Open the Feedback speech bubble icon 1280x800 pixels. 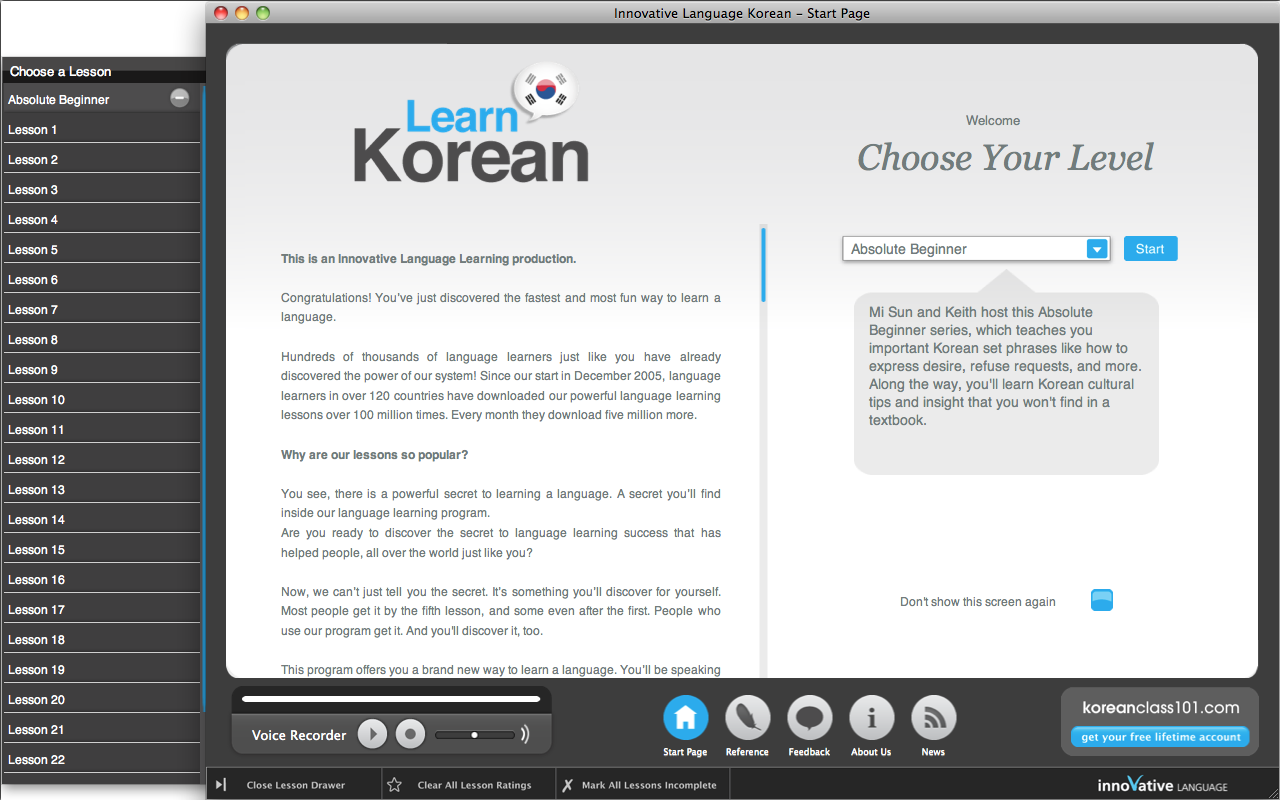pos(809,718)
